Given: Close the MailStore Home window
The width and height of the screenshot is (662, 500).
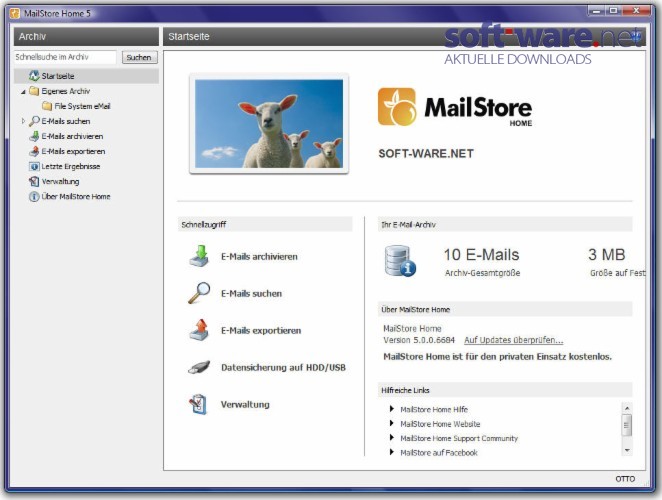Looking at the screenshot, I should [636, 11].
